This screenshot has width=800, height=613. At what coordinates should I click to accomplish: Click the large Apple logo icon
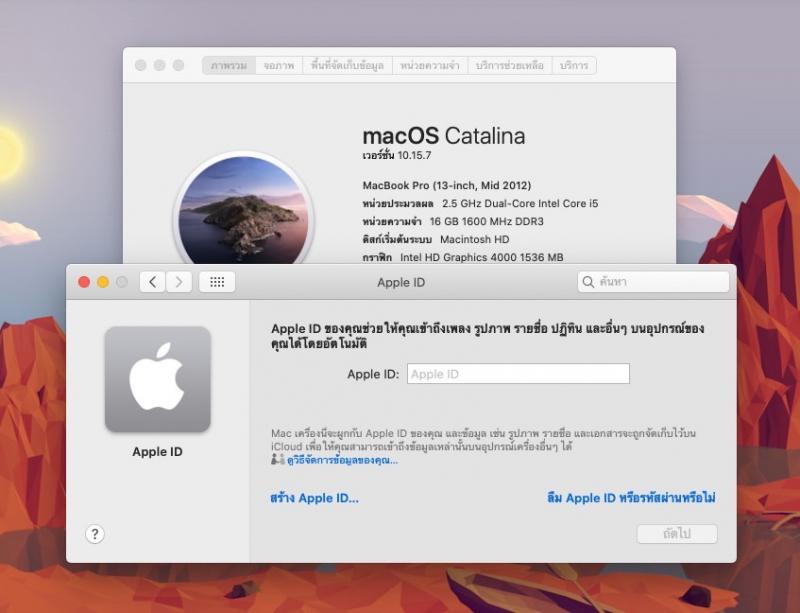(158, 379)
